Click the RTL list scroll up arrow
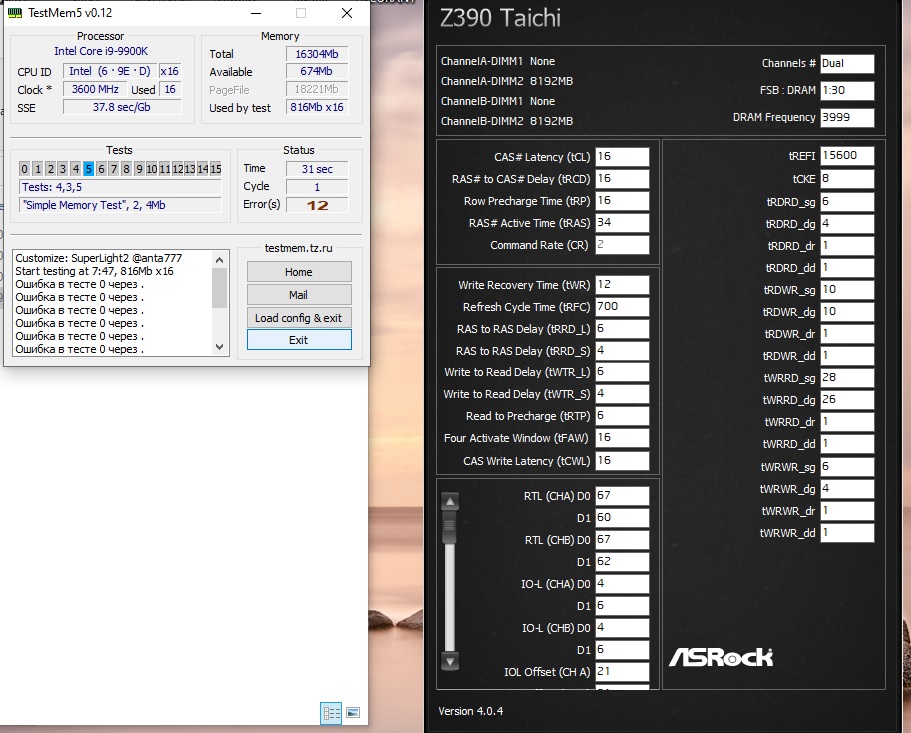911x733 pixels. 450,501
